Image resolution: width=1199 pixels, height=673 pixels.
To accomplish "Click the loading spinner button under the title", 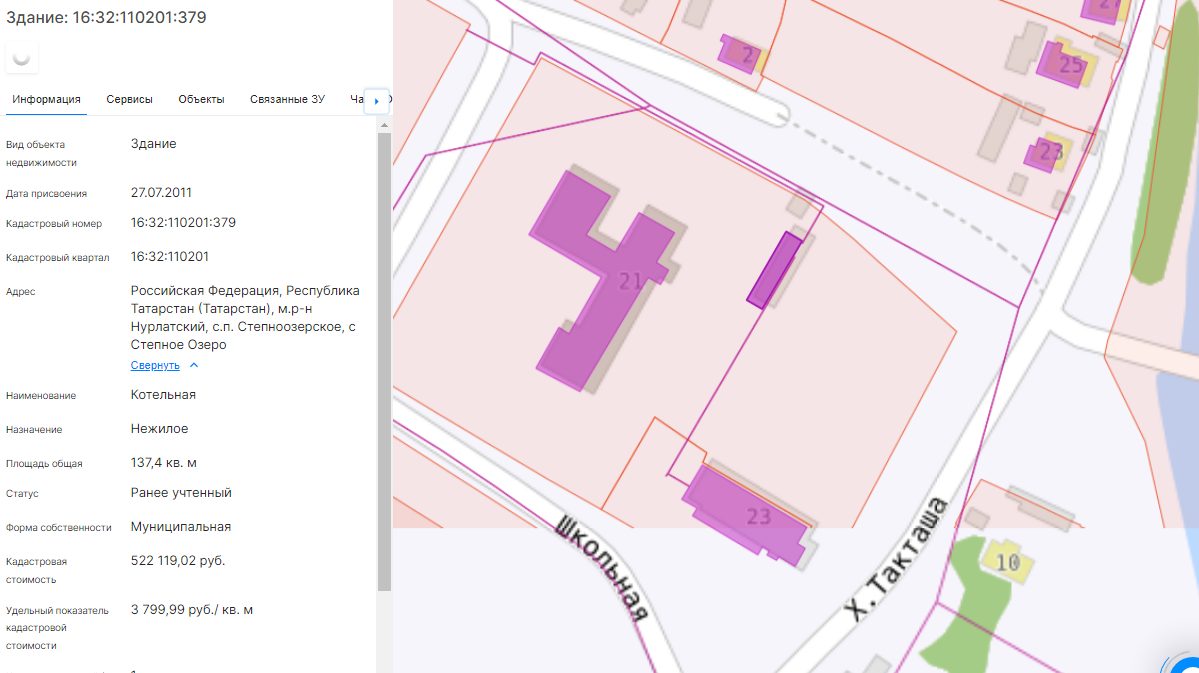I will 21,58.
